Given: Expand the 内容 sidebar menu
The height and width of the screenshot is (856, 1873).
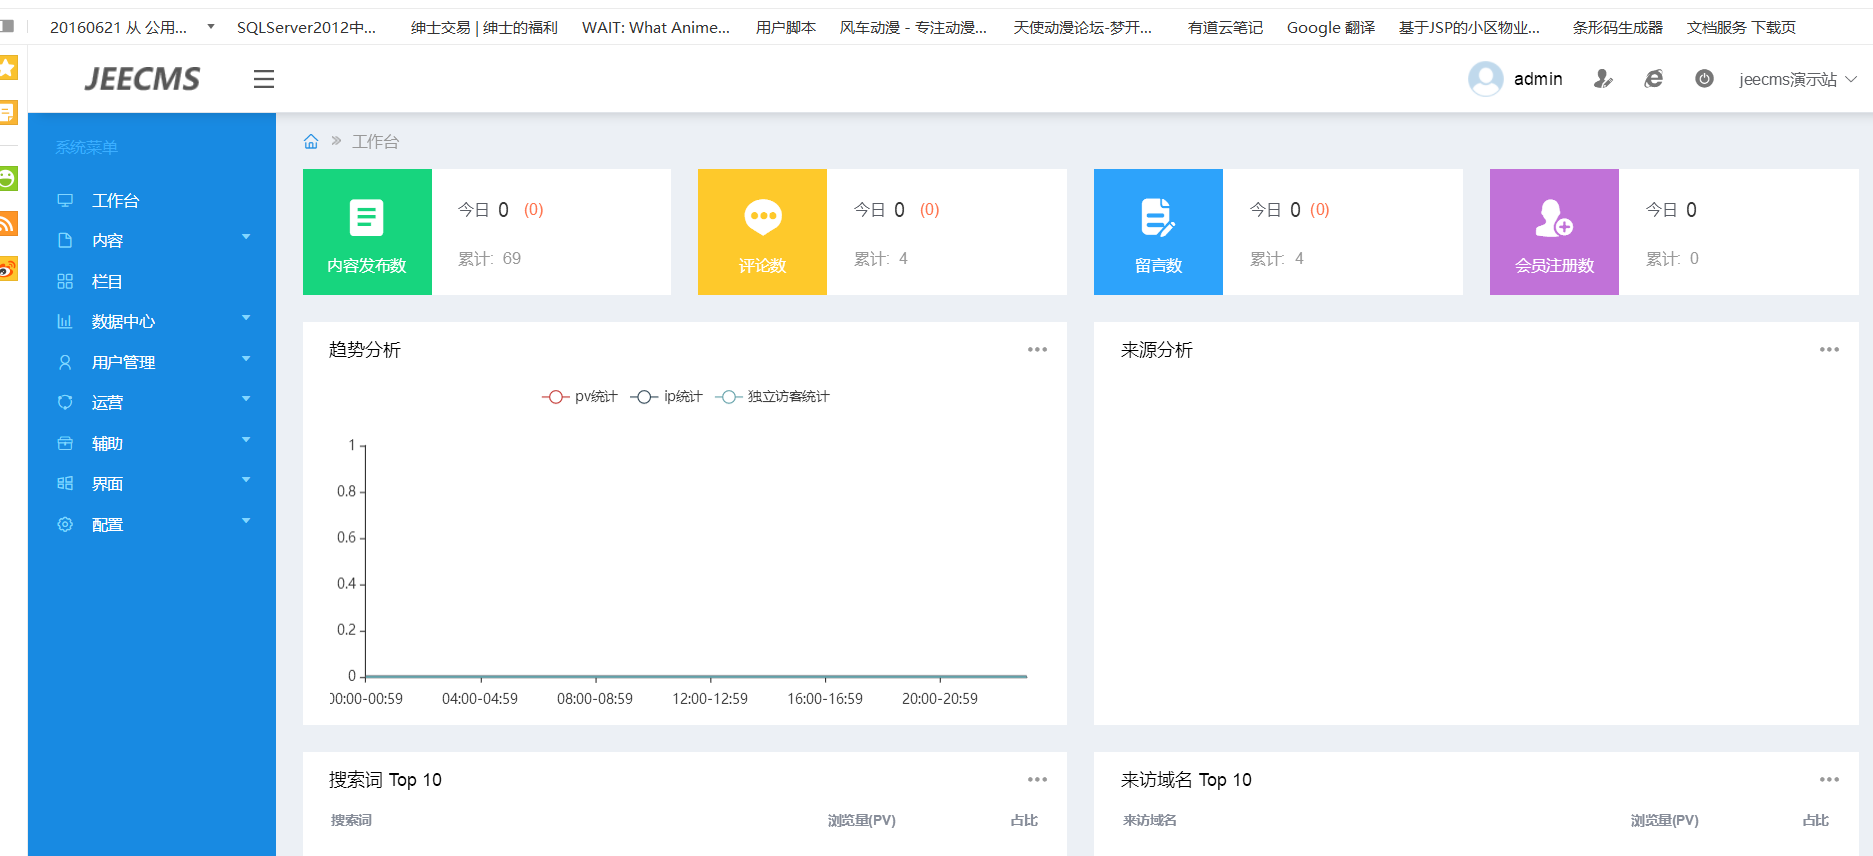Looking at the screenshot, I should [107, 241].
